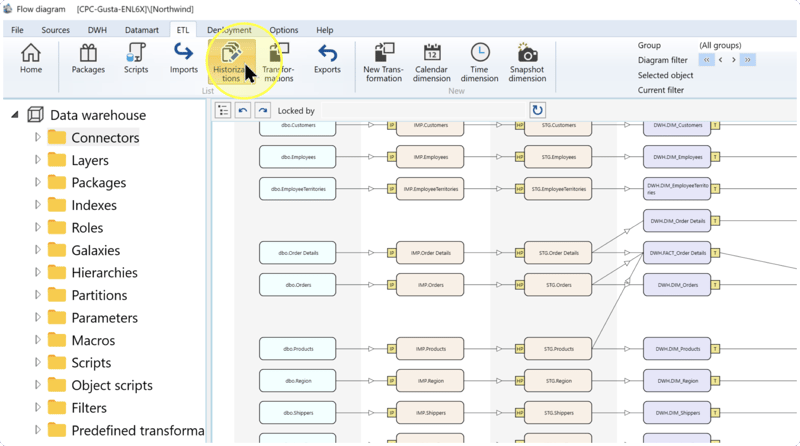Screen dimensions: 800x446
Task: Expand the Galaxies folder
Action: (x=37, y=250)
